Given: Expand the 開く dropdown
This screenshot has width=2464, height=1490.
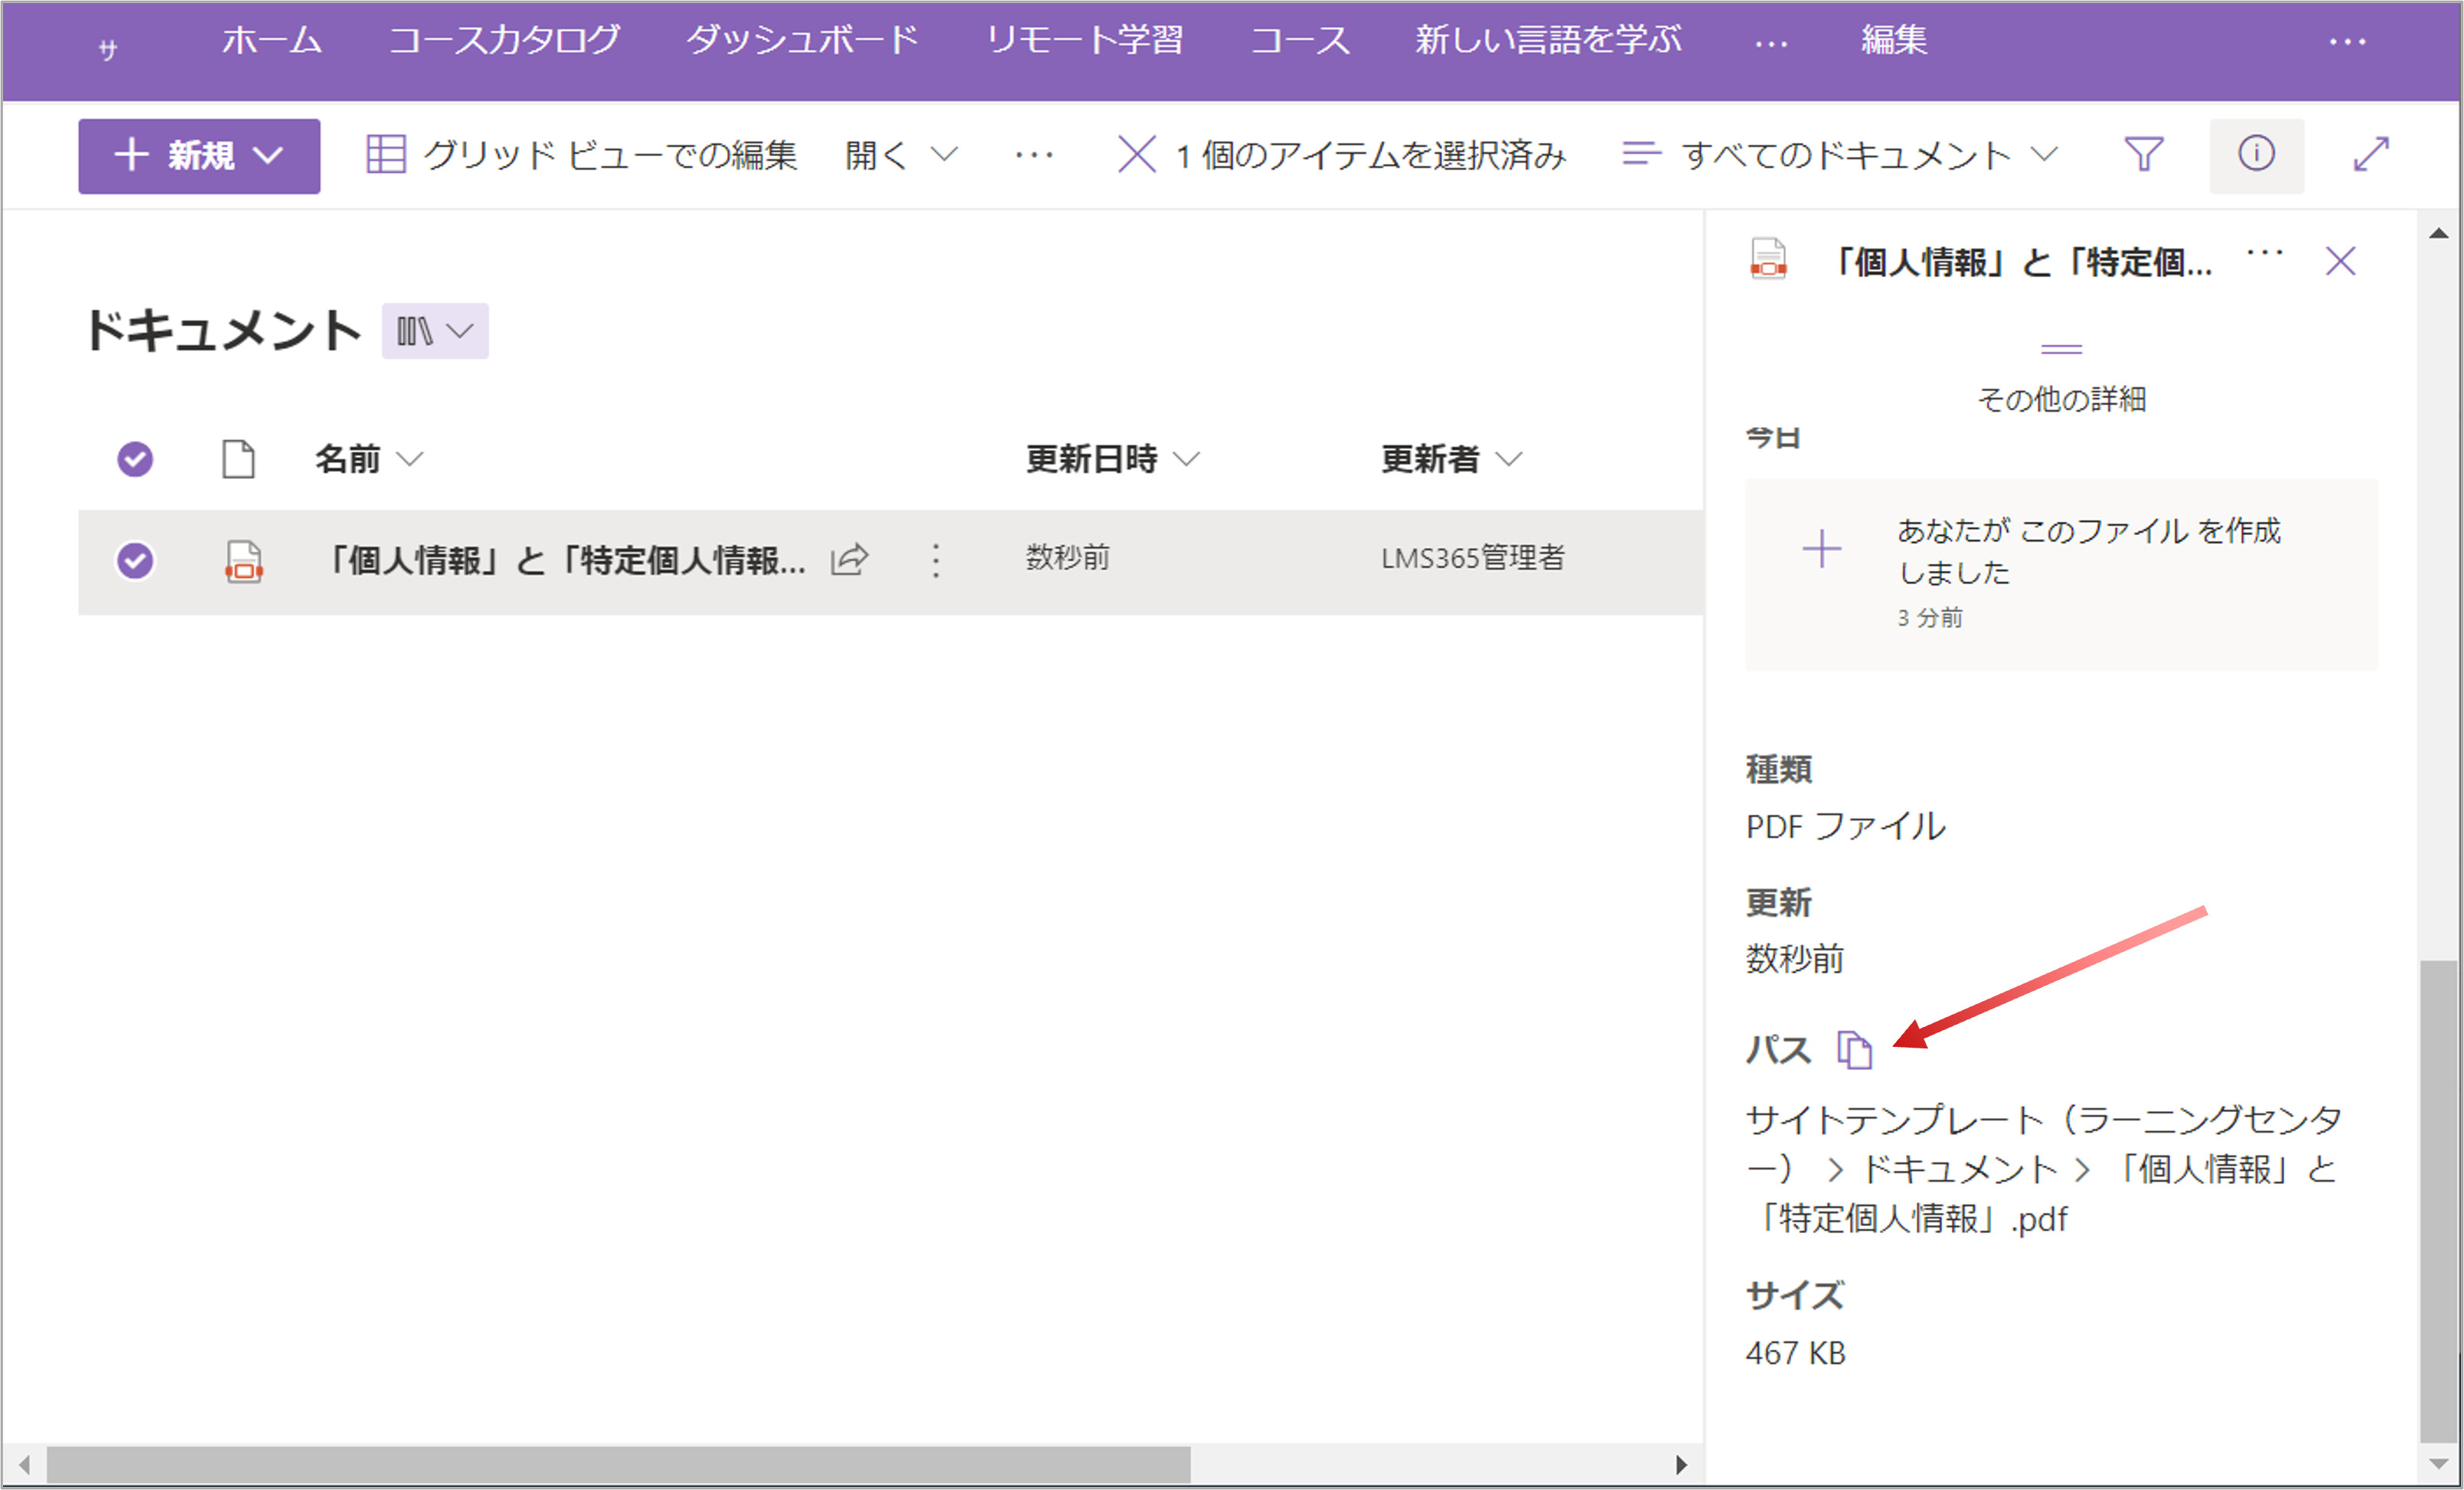Looking at the screenshot, I should (x=901, y=156).
